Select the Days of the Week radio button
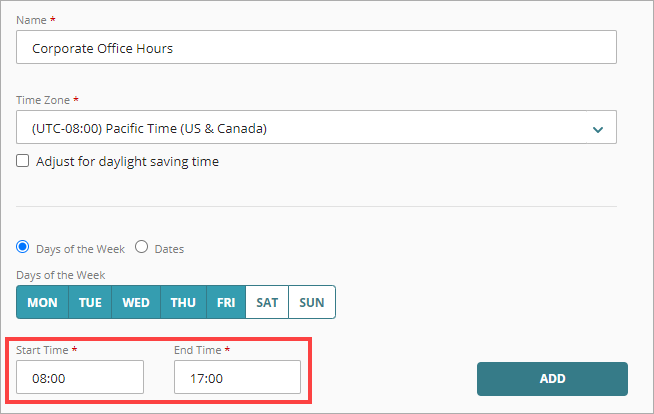 click(x=23, y=248)
